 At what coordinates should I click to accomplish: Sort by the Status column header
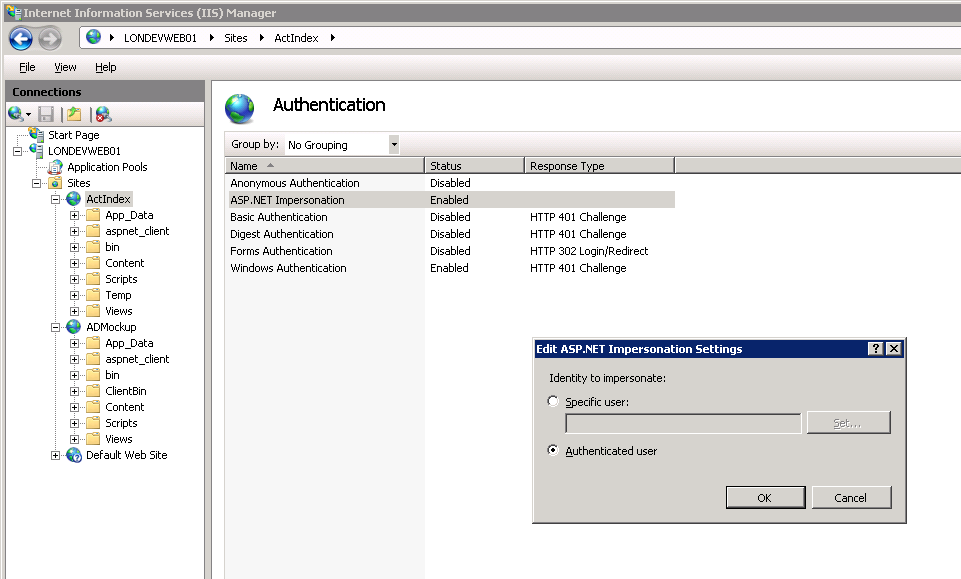[x=474, y=165]
